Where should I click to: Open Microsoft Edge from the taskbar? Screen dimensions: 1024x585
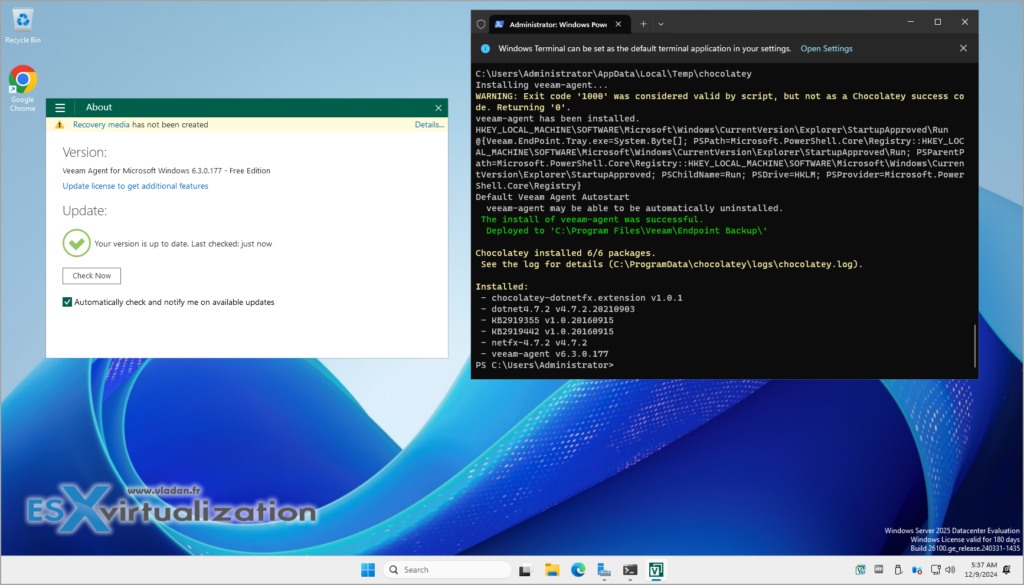pyautogui.click(x=579, y=569)
